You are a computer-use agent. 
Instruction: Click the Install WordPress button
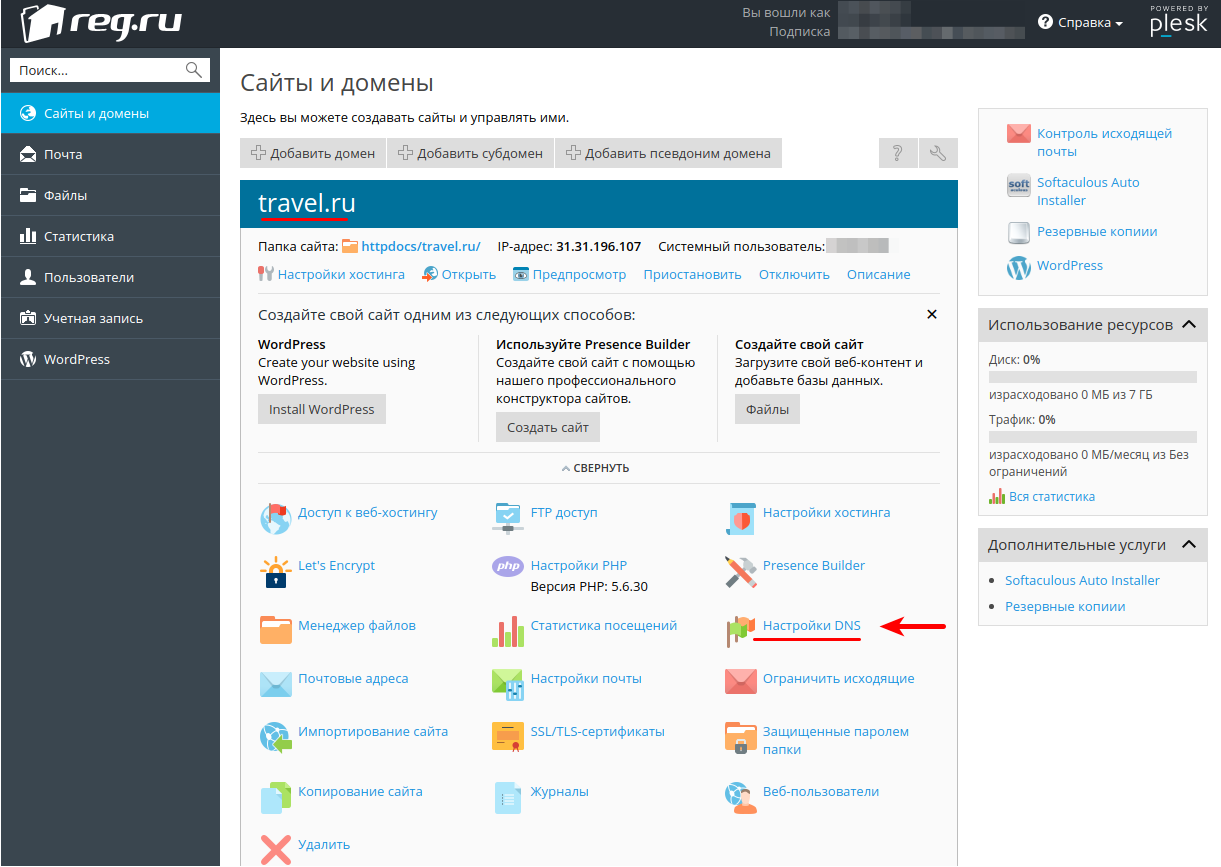point(321,409)
